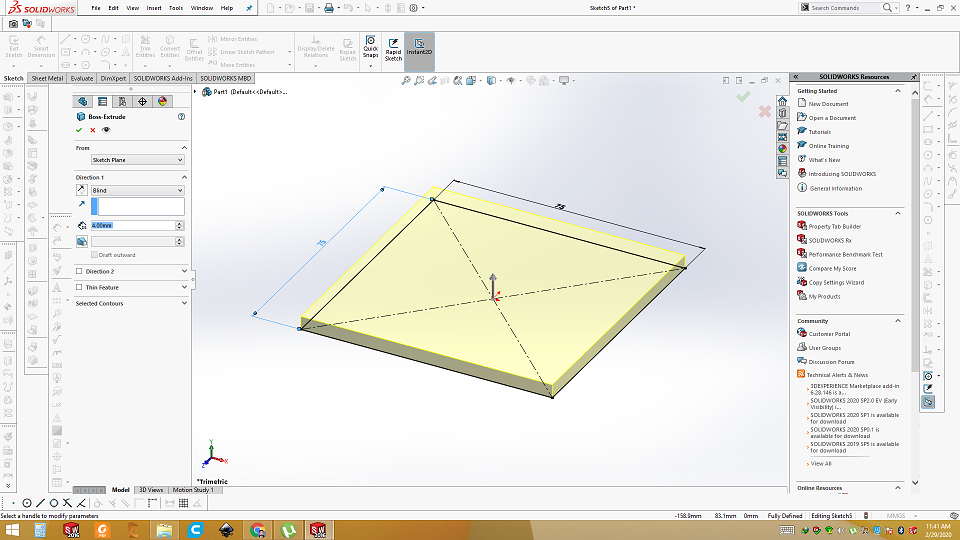Collapse the From section

click(x=184, y=148)
